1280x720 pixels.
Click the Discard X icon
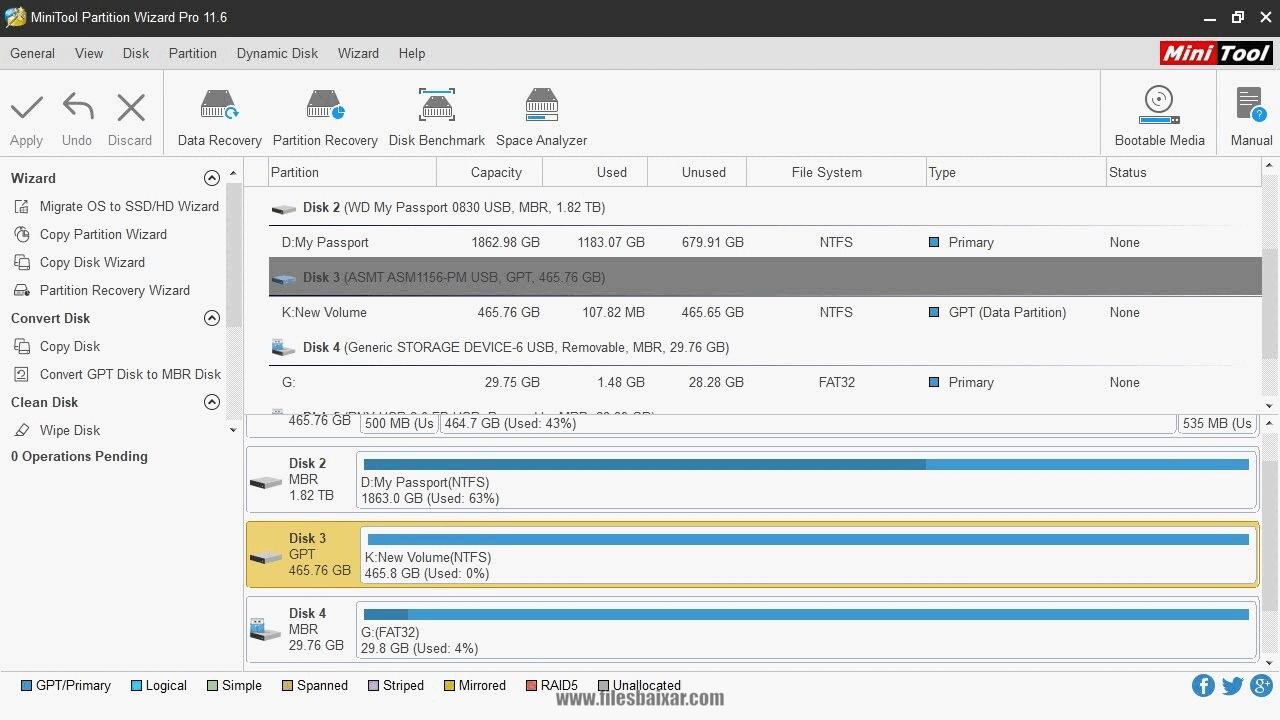point(131,107)
